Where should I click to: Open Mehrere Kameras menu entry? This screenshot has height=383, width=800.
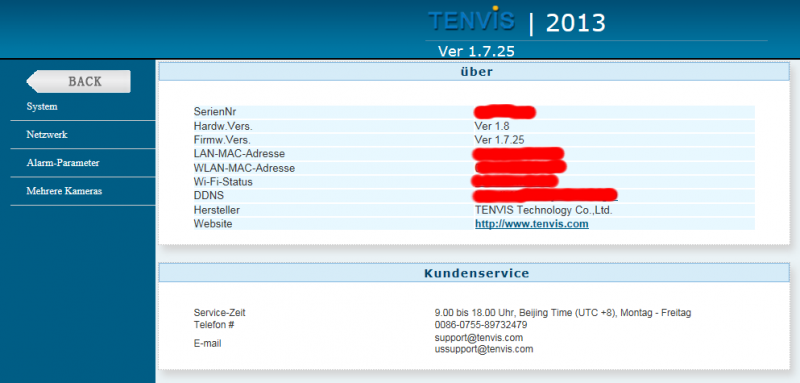click(64, 191)
